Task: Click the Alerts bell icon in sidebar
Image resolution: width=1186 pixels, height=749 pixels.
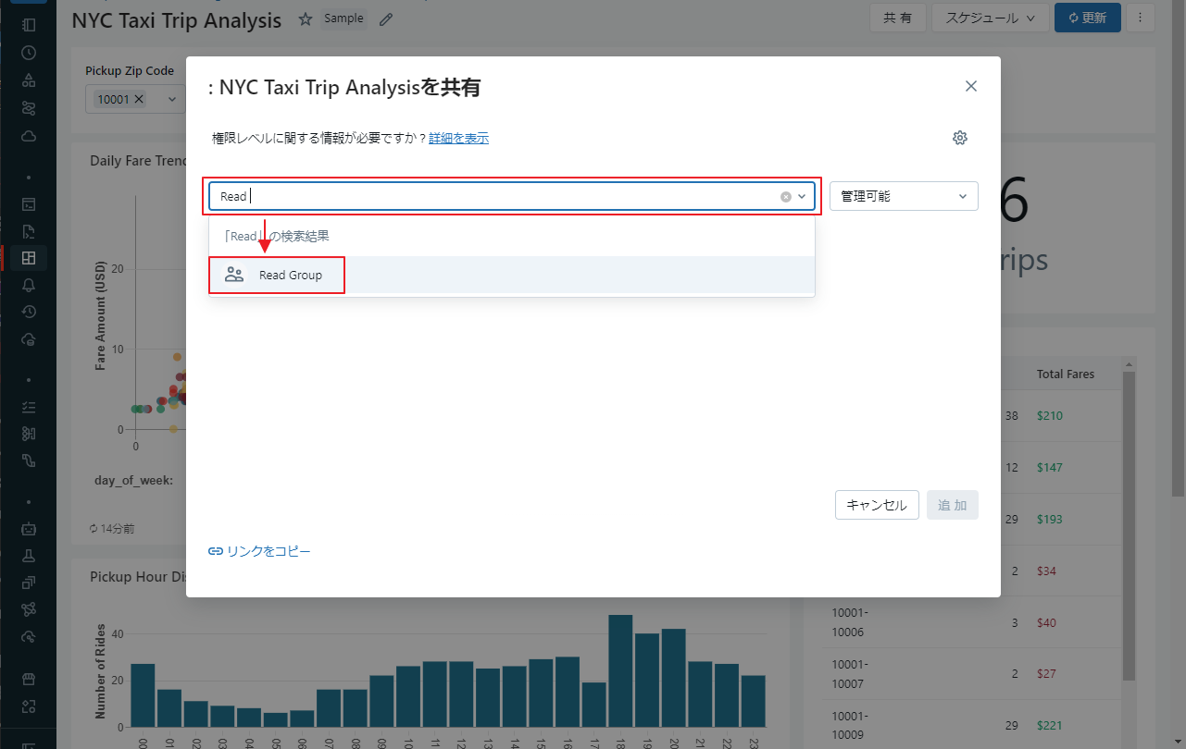Action: pyautogui.click(x=28, y=285)
